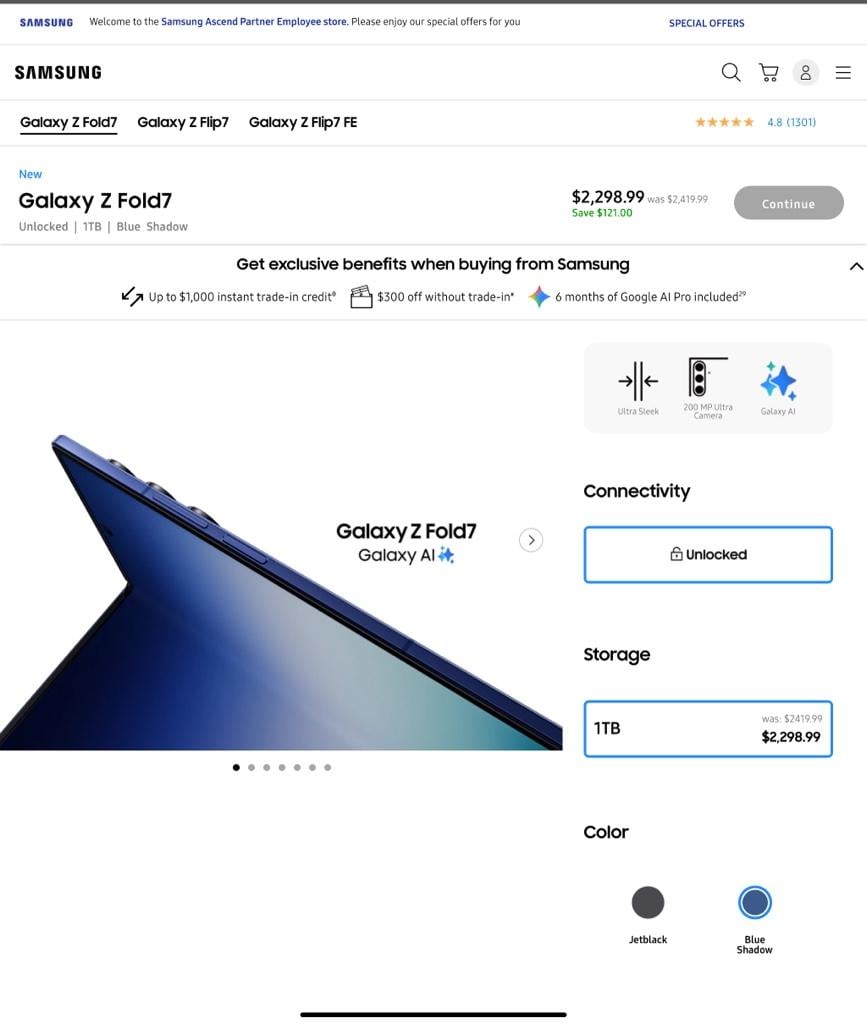Select the 1TB storage option
This screenshot has width=867, height=1024.
[x=708, y=729]
